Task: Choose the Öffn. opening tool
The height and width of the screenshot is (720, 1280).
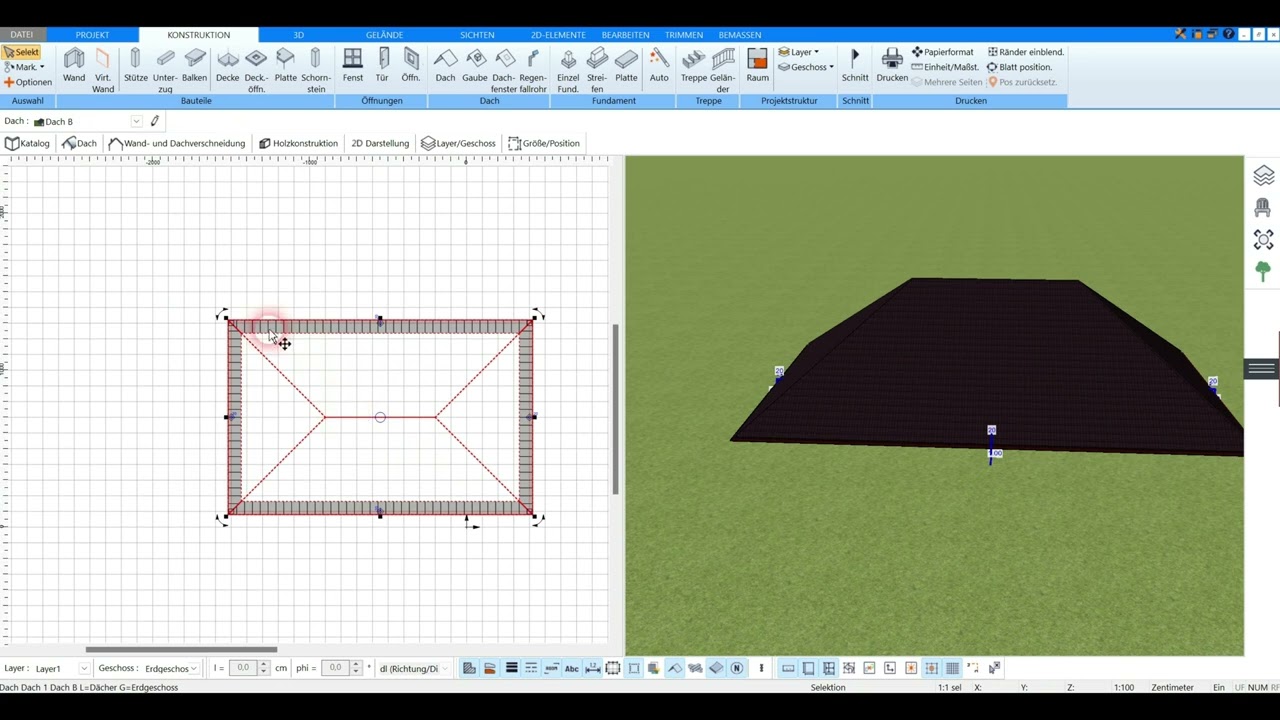Action: click(x=411, y=66)
